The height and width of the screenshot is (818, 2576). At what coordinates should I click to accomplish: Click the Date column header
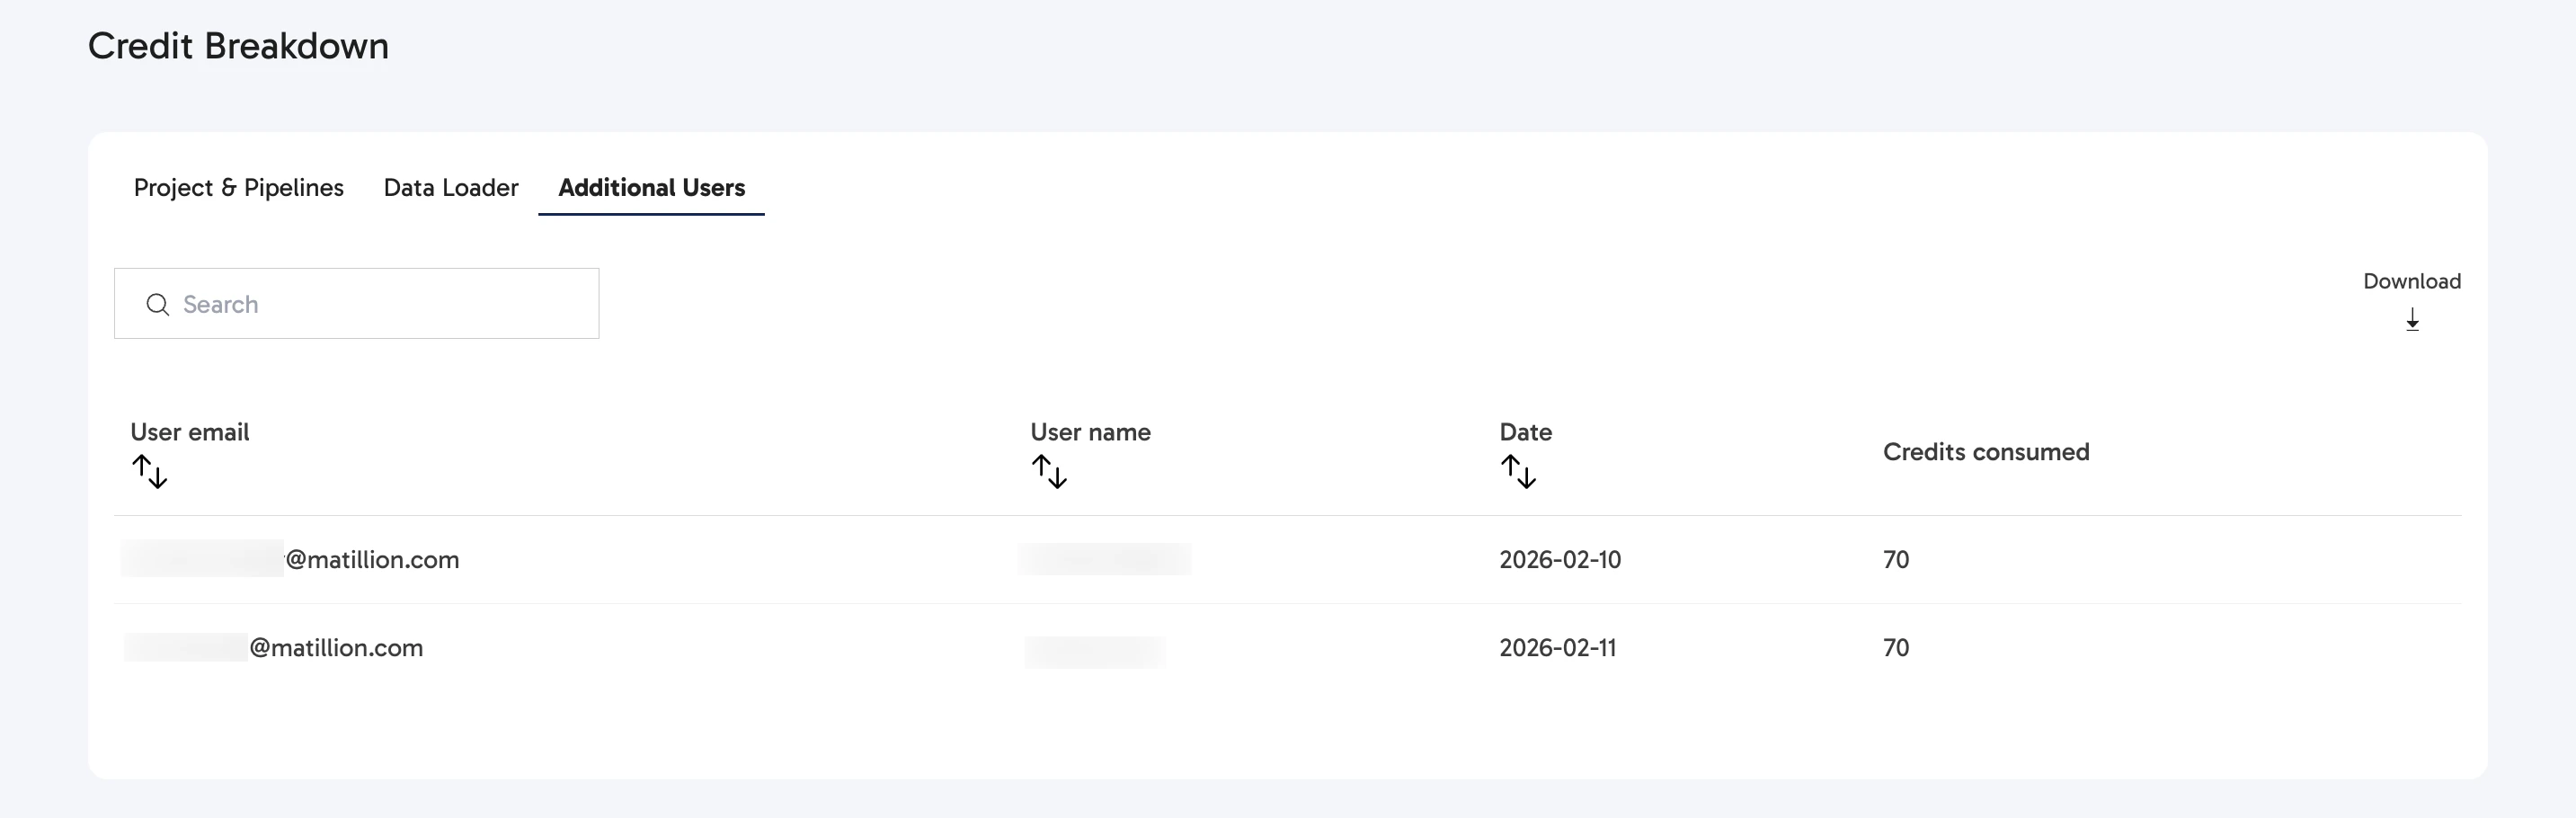click(1525, 432)
